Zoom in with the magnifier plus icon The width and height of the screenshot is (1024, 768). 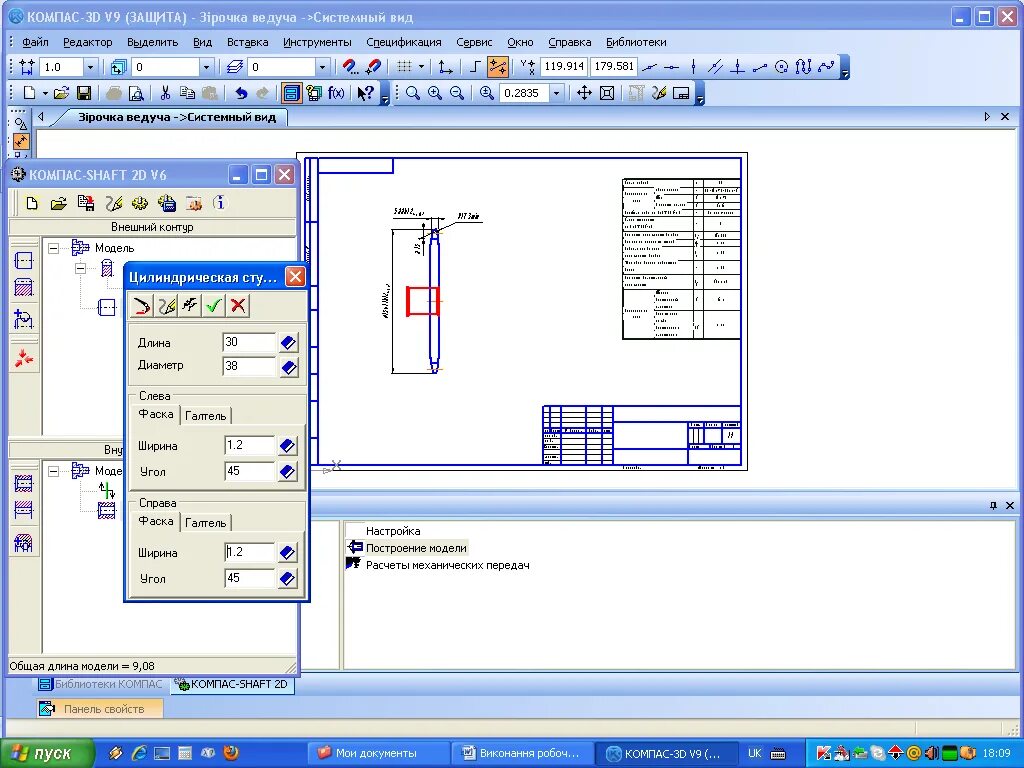coord(435,93)
